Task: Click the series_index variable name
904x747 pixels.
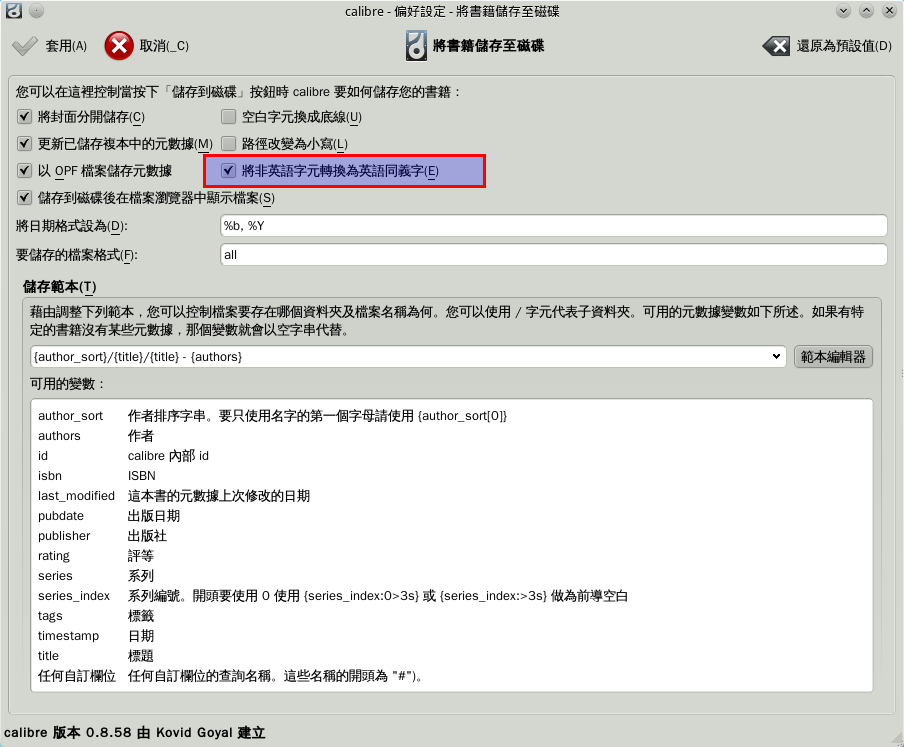Action: coord(74,596)
